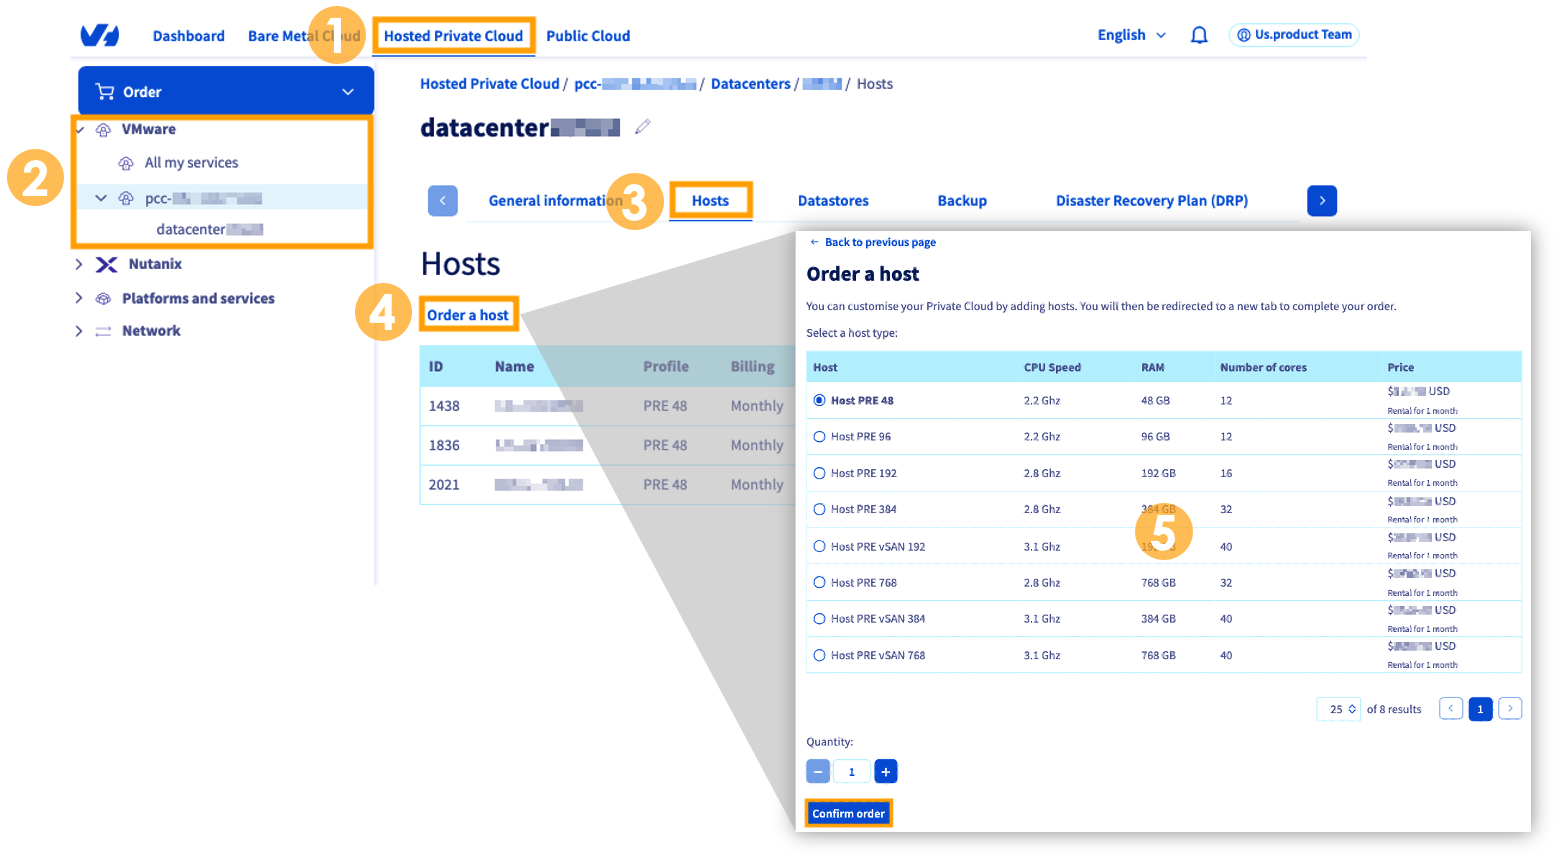Expand Platforms and services section
The width and height of the screenshot is (1560, 858).
79,299
